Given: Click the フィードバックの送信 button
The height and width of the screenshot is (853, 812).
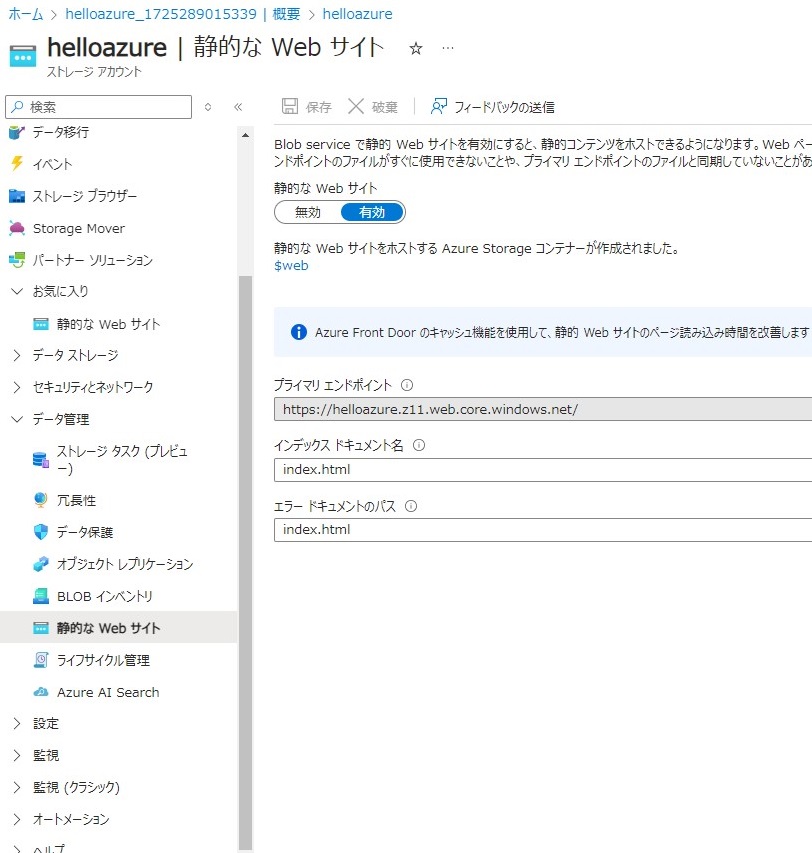Looking at the screenshot, I should click(493, 107).
